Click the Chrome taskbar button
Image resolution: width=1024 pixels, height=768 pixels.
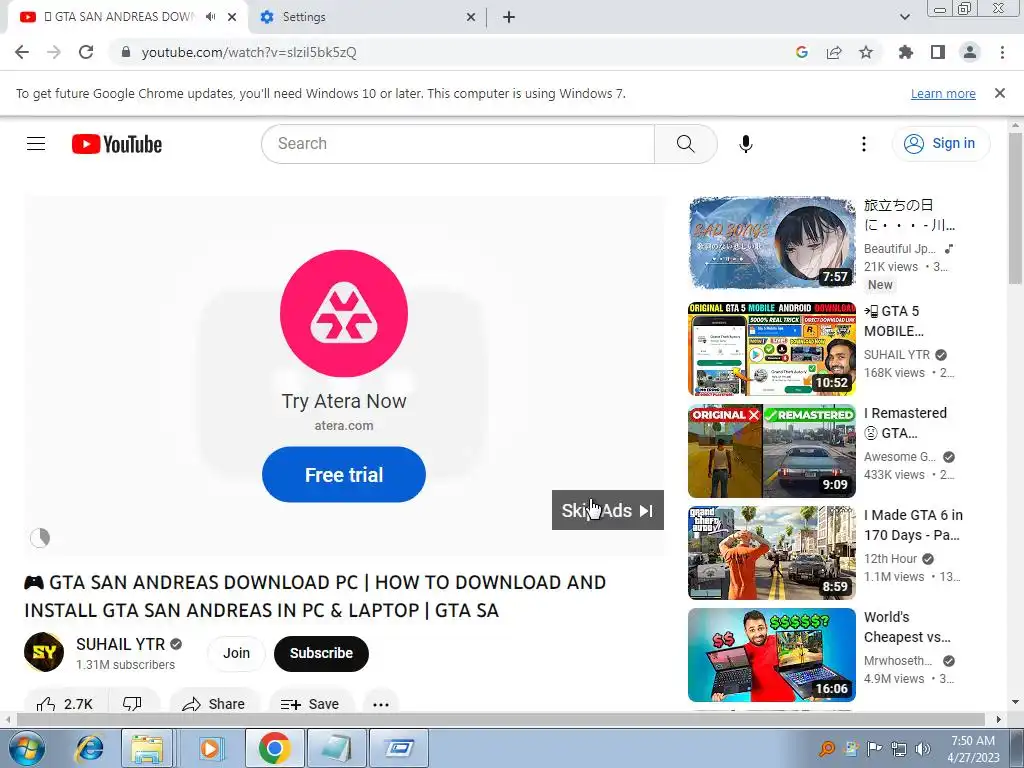tap(274, 748)
